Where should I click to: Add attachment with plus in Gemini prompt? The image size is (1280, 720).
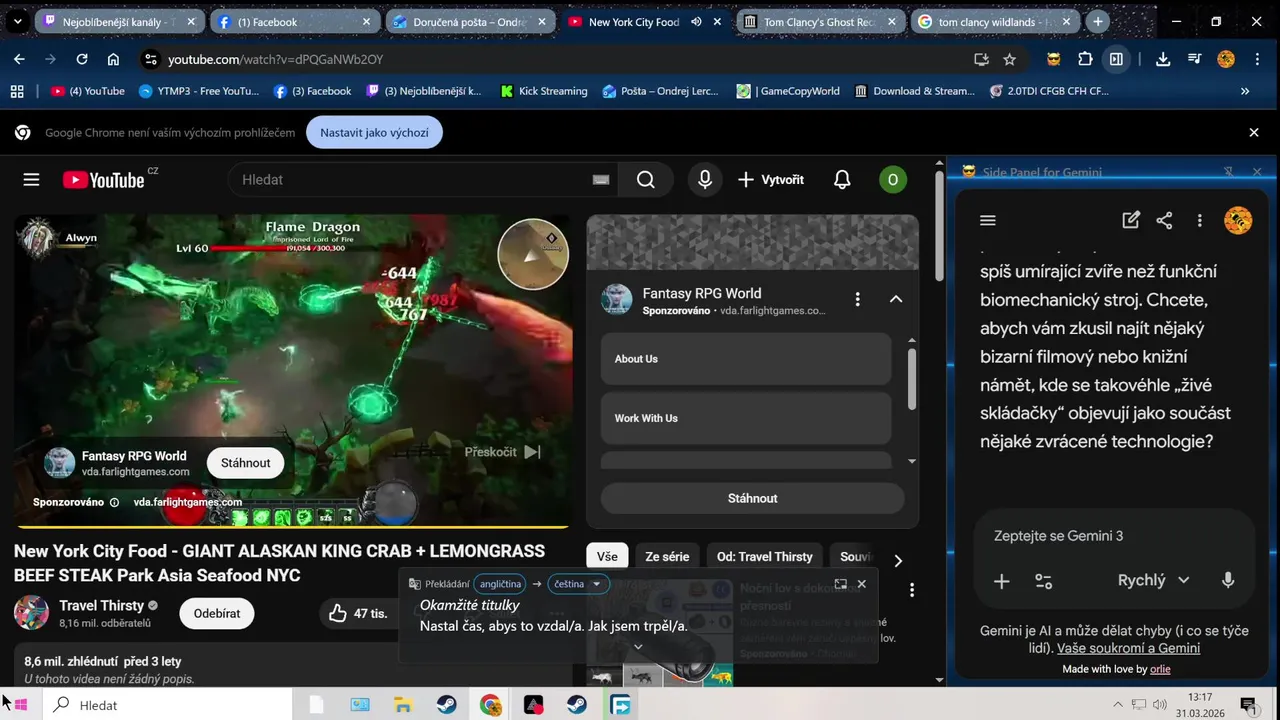point(1001,581)
